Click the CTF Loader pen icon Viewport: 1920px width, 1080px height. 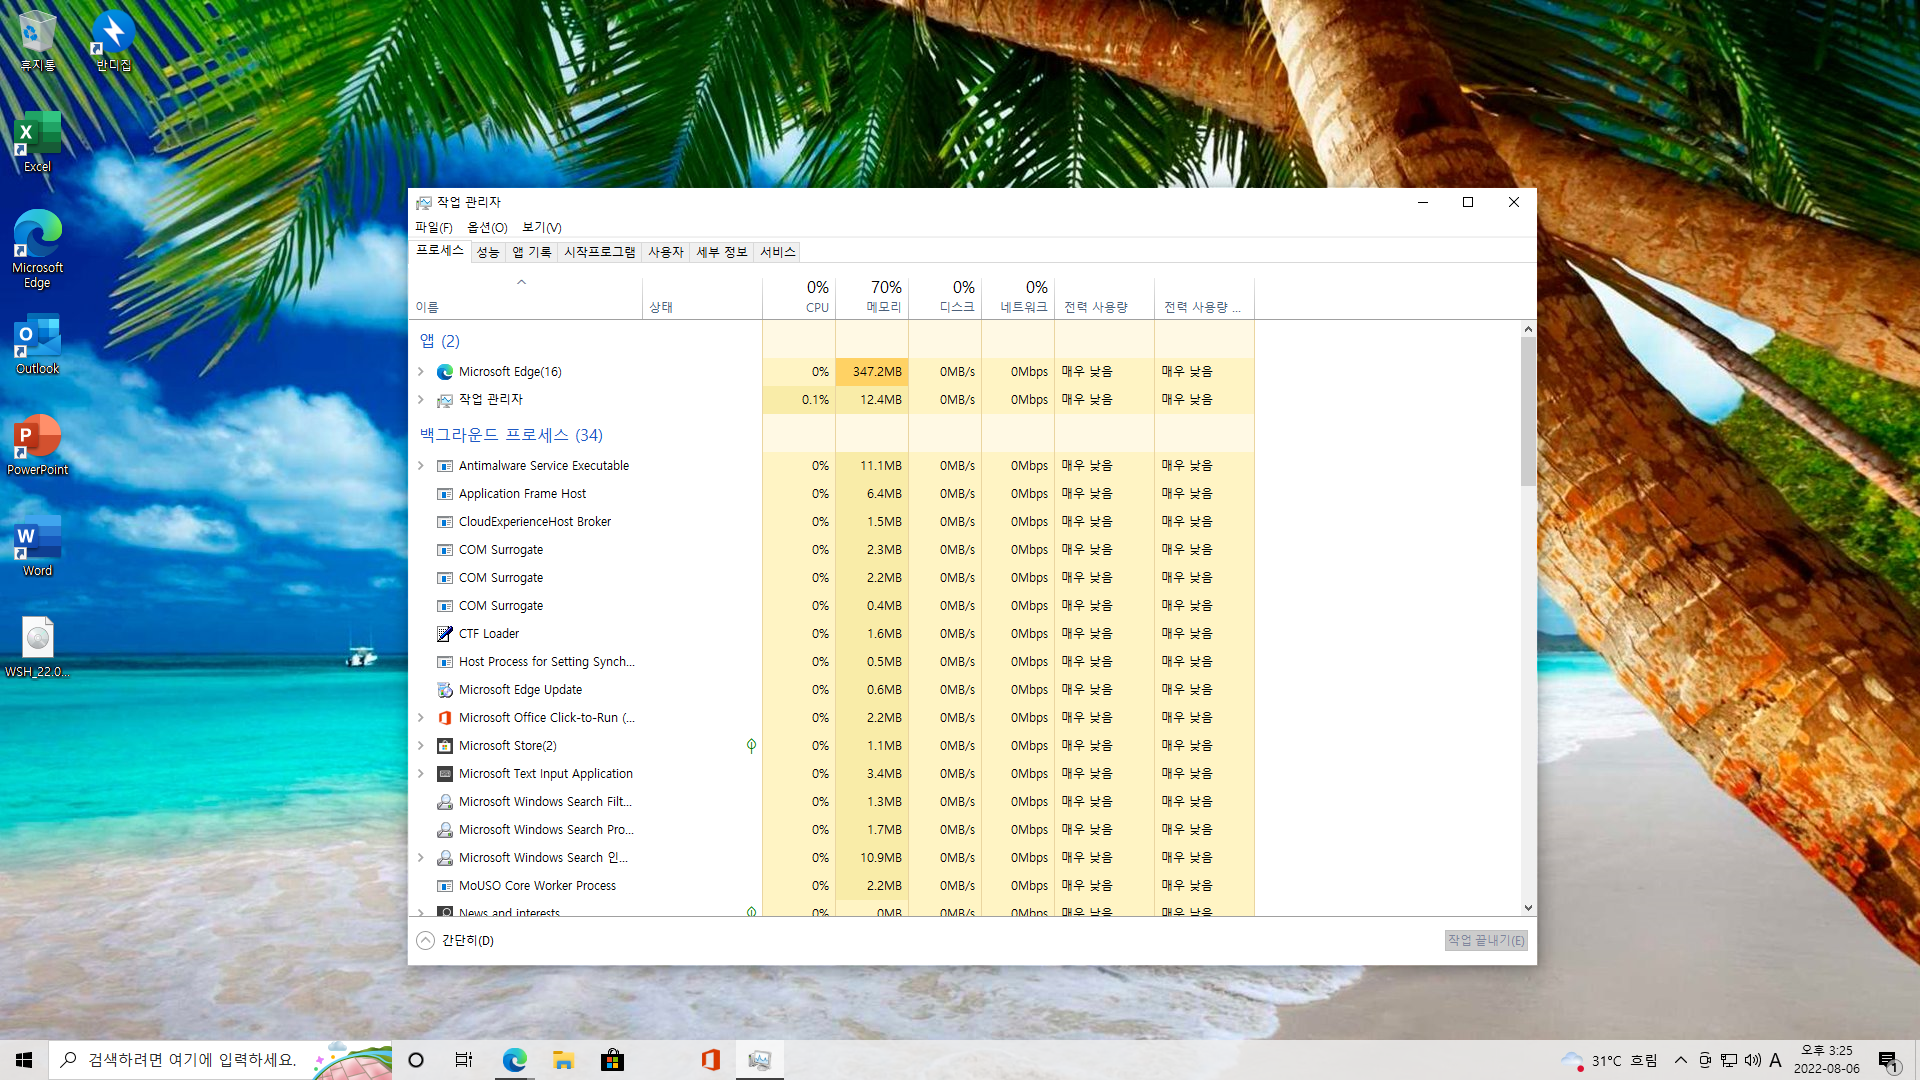[x=445, y=634]
